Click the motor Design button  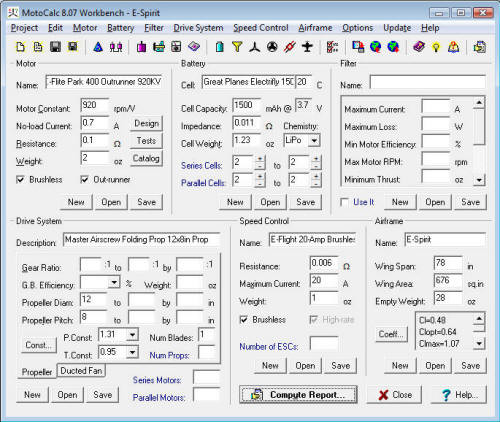[x=146, y=123]
